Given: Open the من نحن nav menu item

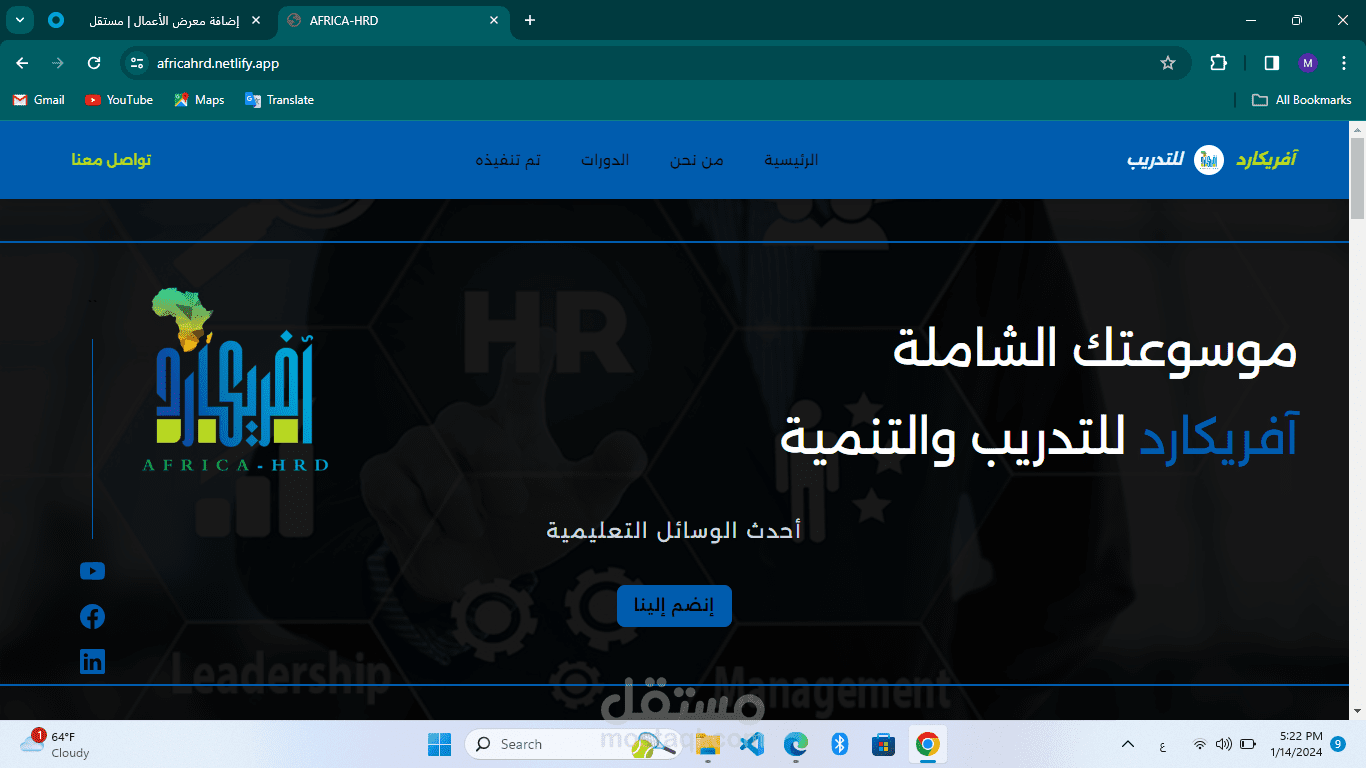Looking at the screenshot, I should [x=697, y=160].
